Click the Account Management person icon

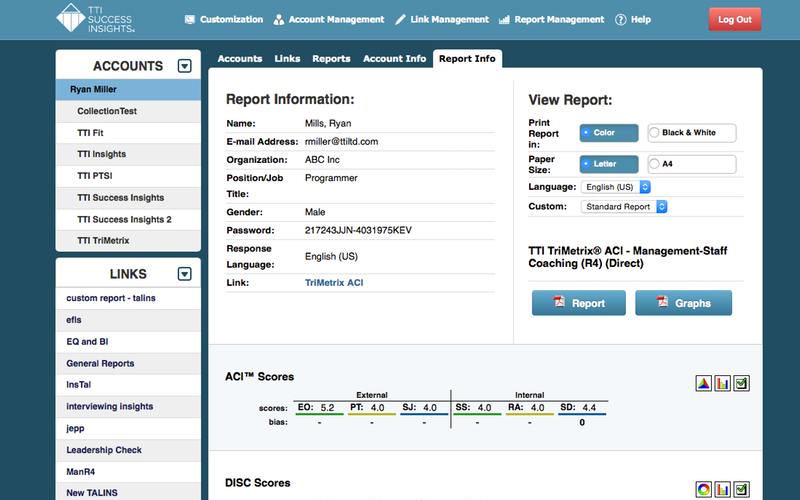[x=279, y=19]
